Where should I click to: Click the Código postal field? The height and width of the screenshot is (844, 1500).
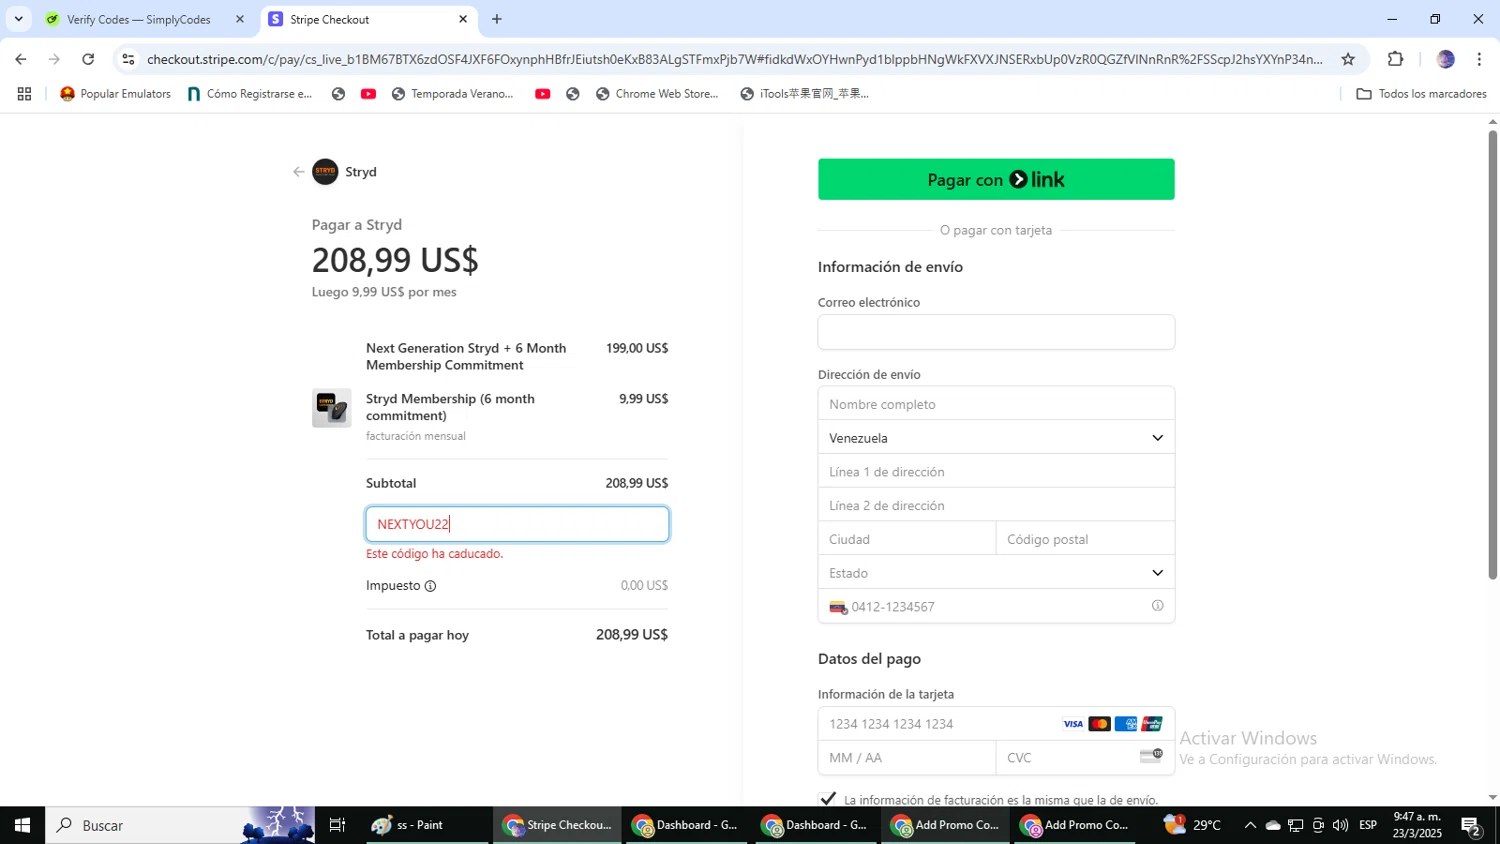pos(1086,539)
